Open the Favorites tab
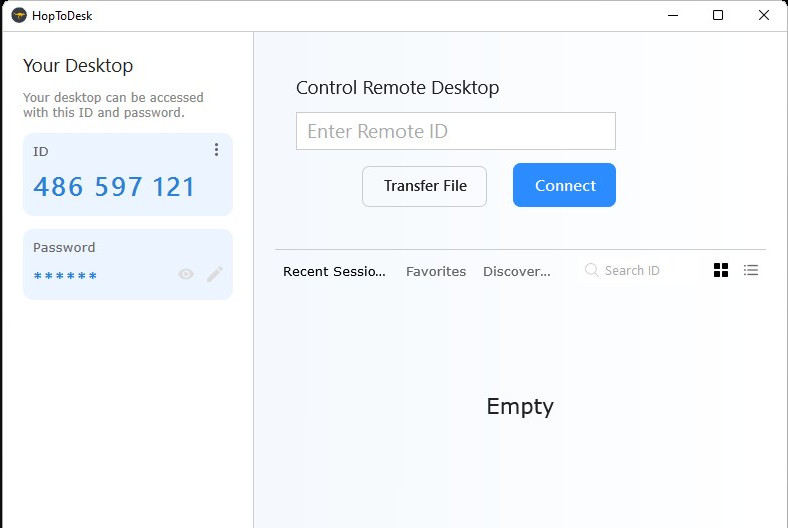Image resolution: width=788 pixels, height=528 pixels. 436,271
